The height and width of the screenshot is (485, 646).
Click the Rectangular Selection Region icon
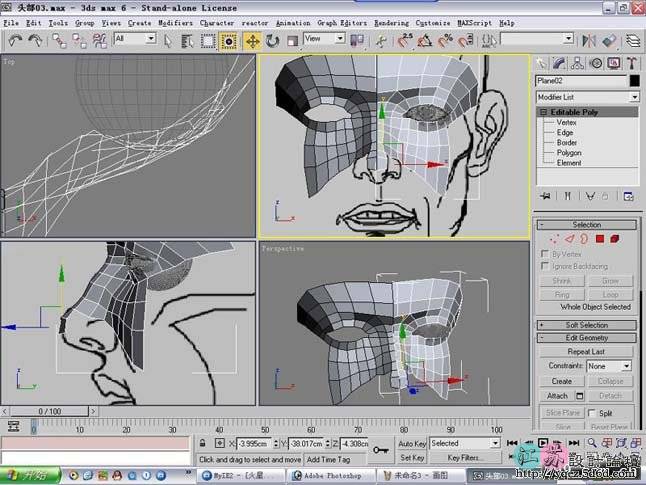point(208,41)
